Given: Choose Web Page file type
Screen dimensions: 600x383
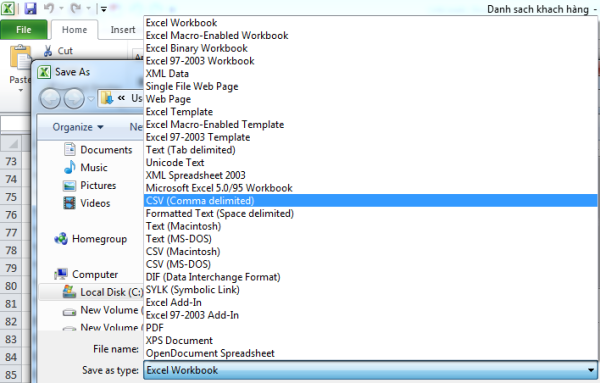Looking at the screenshot, I should 370,99.
